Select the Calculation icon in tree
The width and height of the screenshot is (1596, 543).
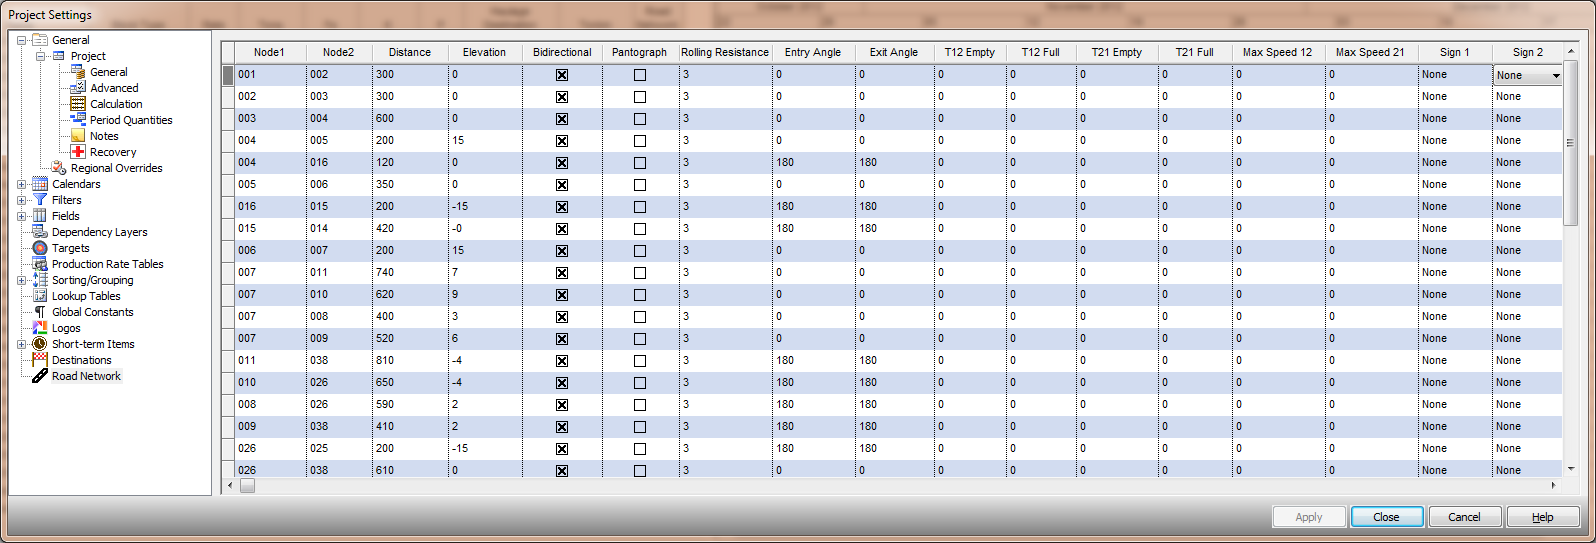click(78, 104)
